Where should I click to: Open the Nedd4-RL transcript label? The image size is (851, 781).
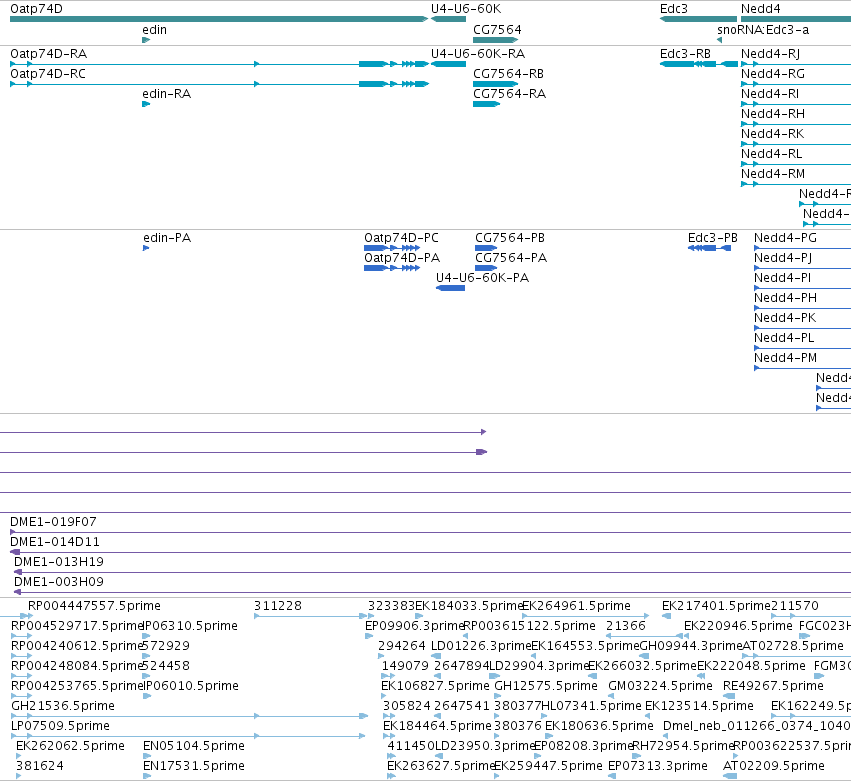(771, 154)
